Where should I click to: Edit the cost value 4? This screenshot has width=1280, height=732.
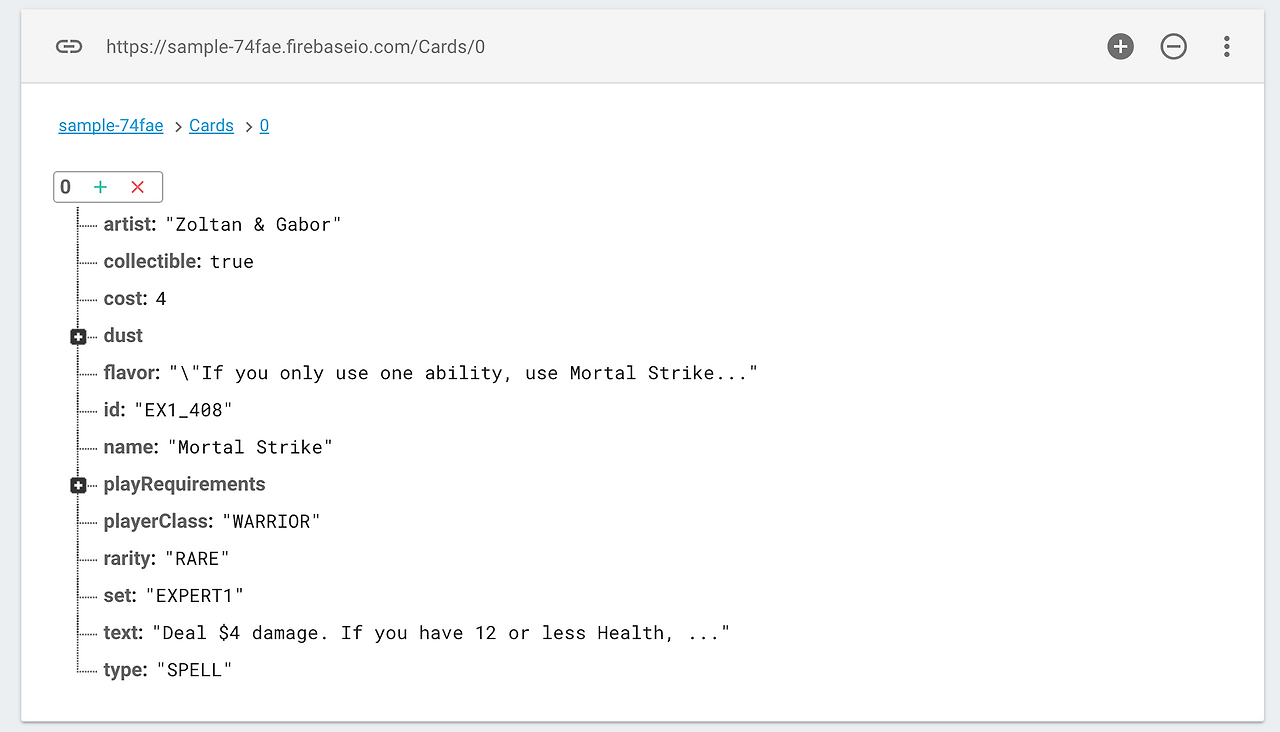(161, 299)
